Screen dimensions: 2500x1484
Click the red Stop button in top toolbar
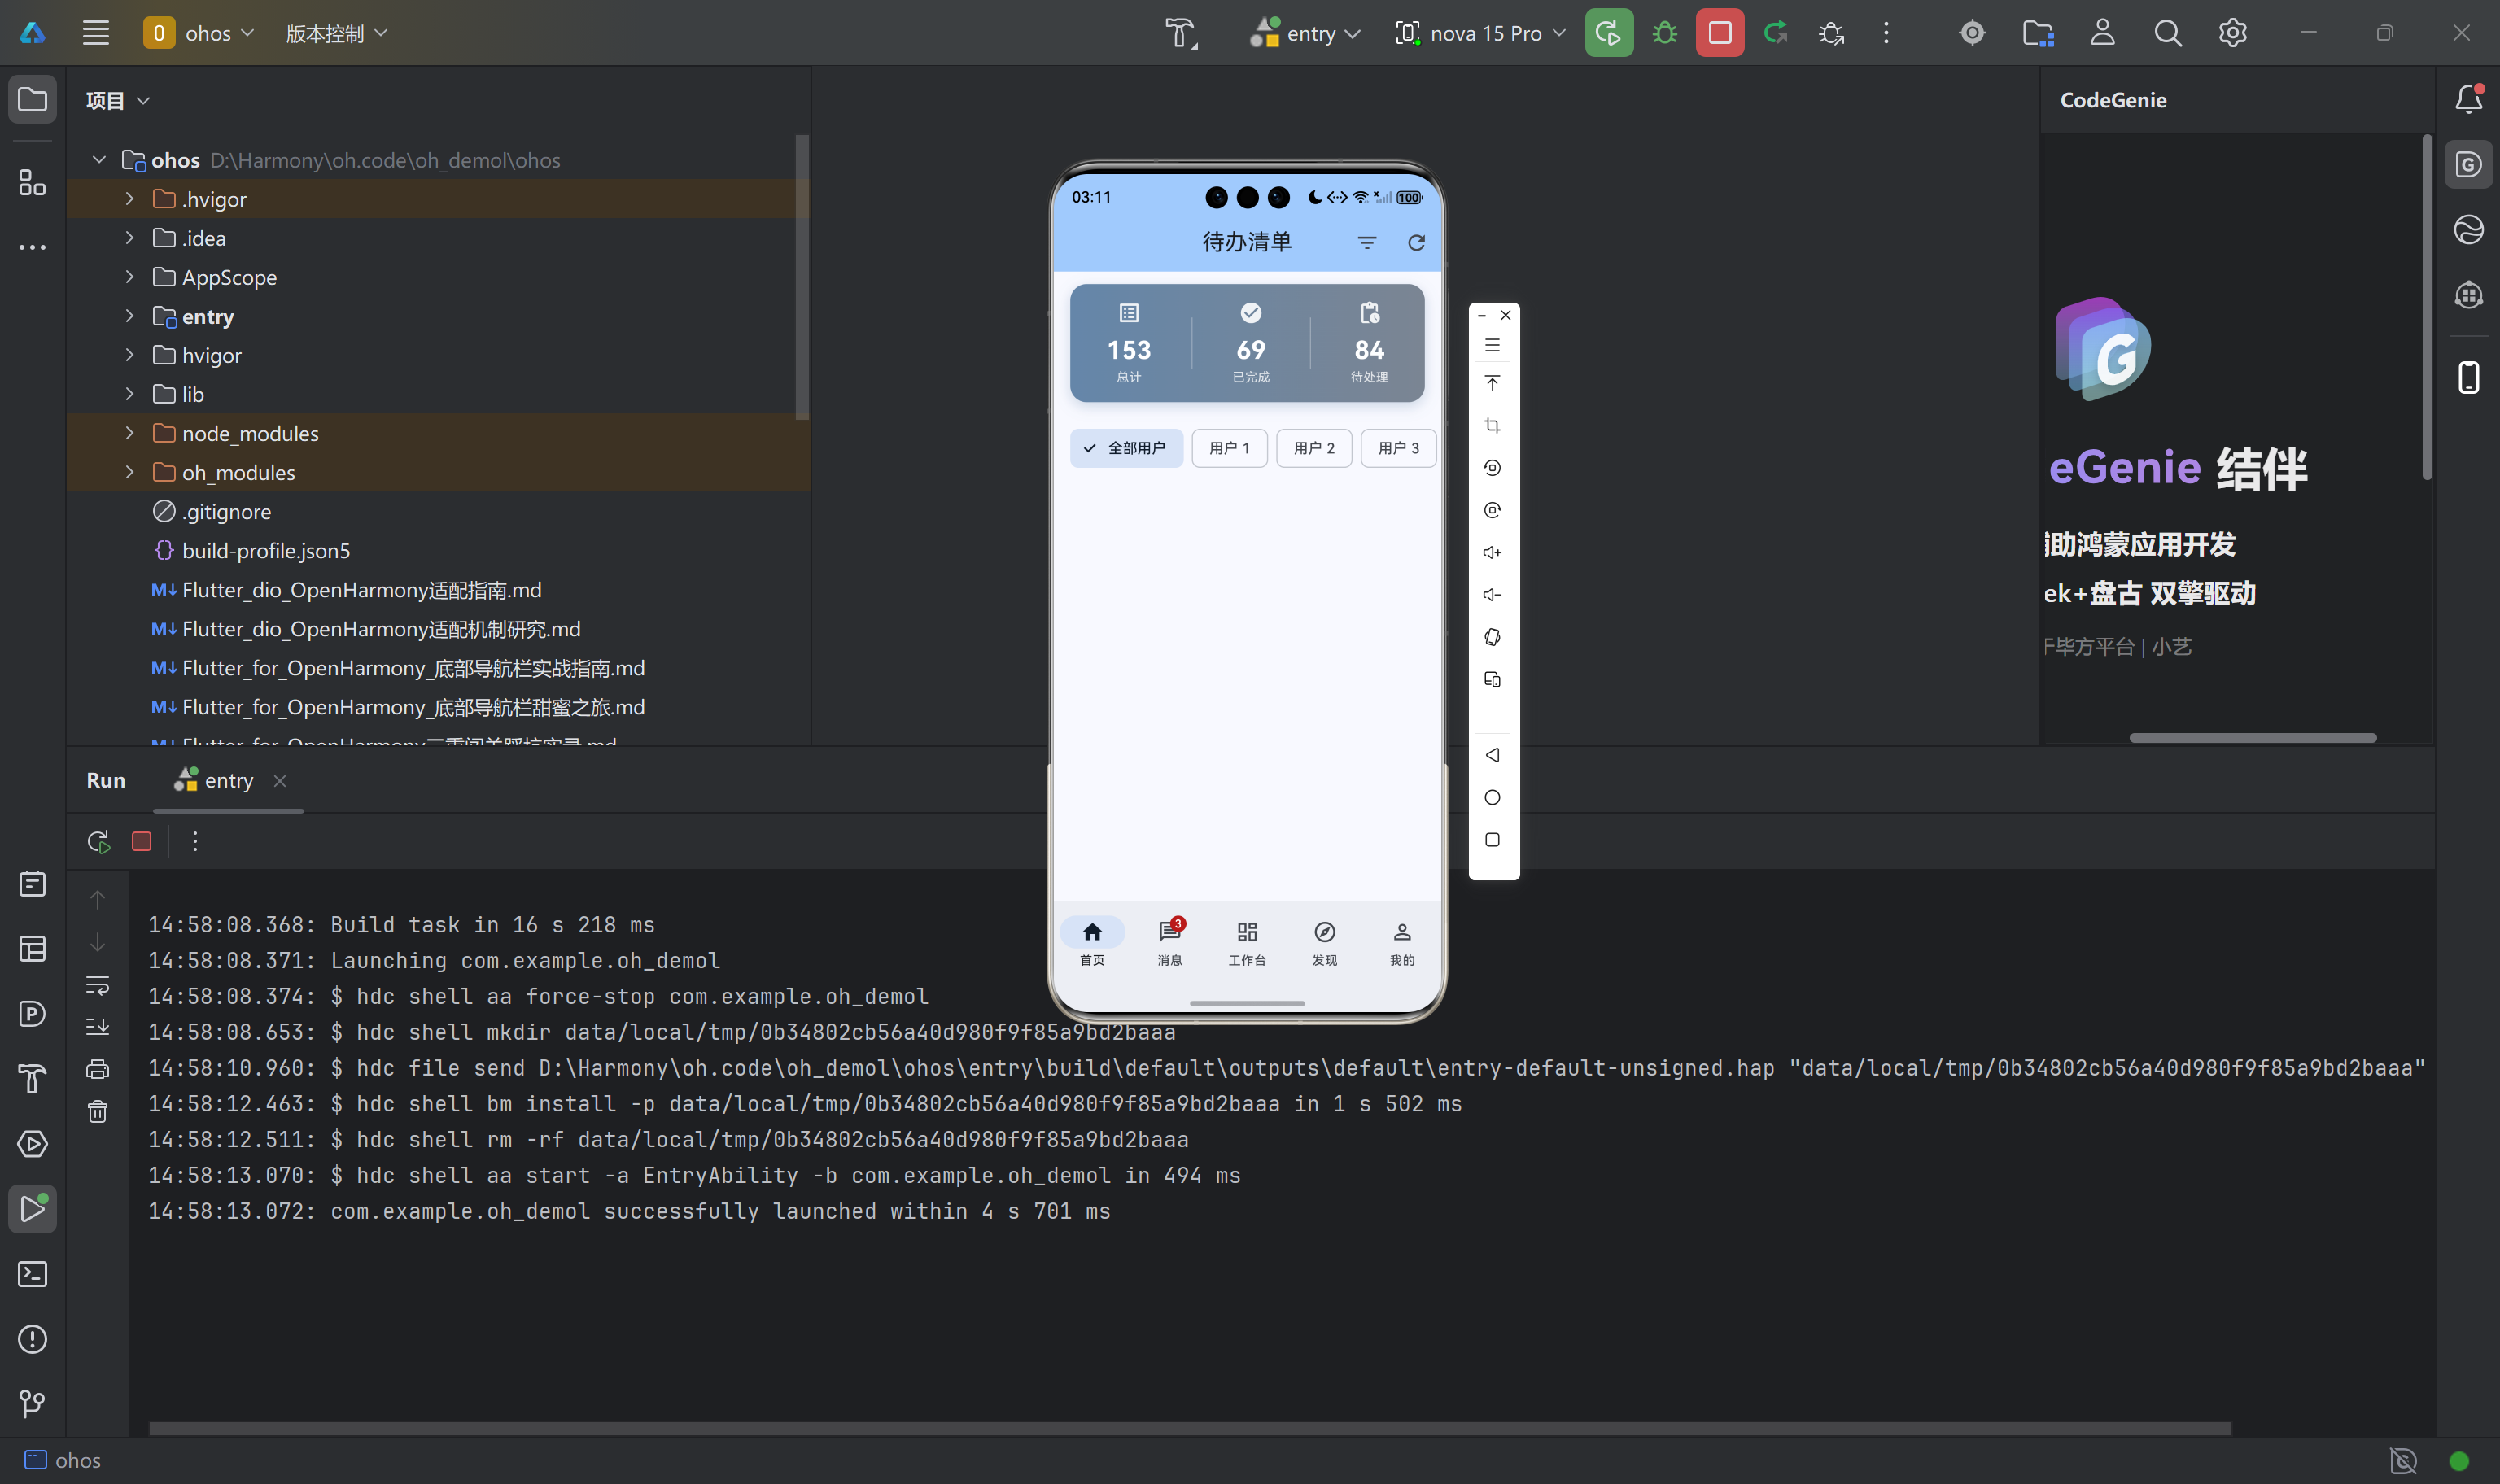[x=1719, y=33]
